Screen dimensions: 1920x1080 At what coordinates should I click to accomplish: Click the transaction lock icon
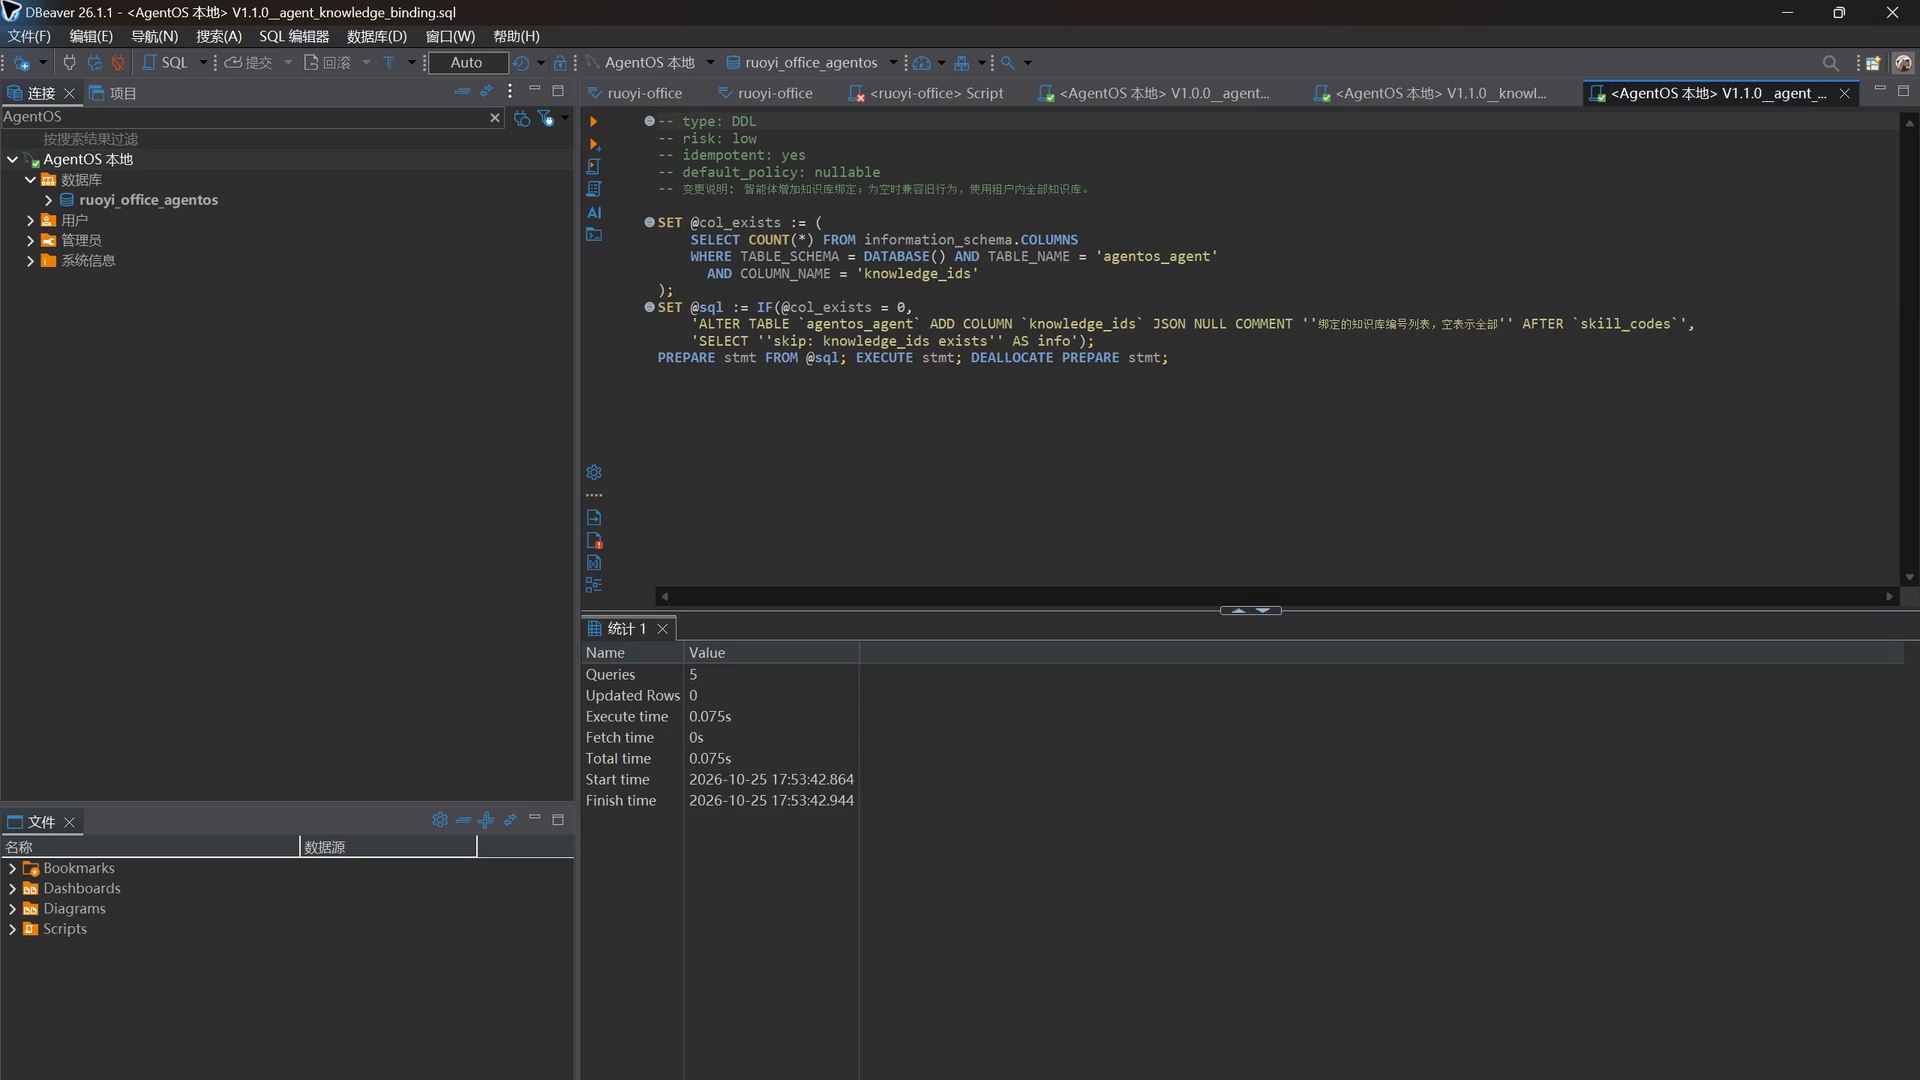[560, 62]
